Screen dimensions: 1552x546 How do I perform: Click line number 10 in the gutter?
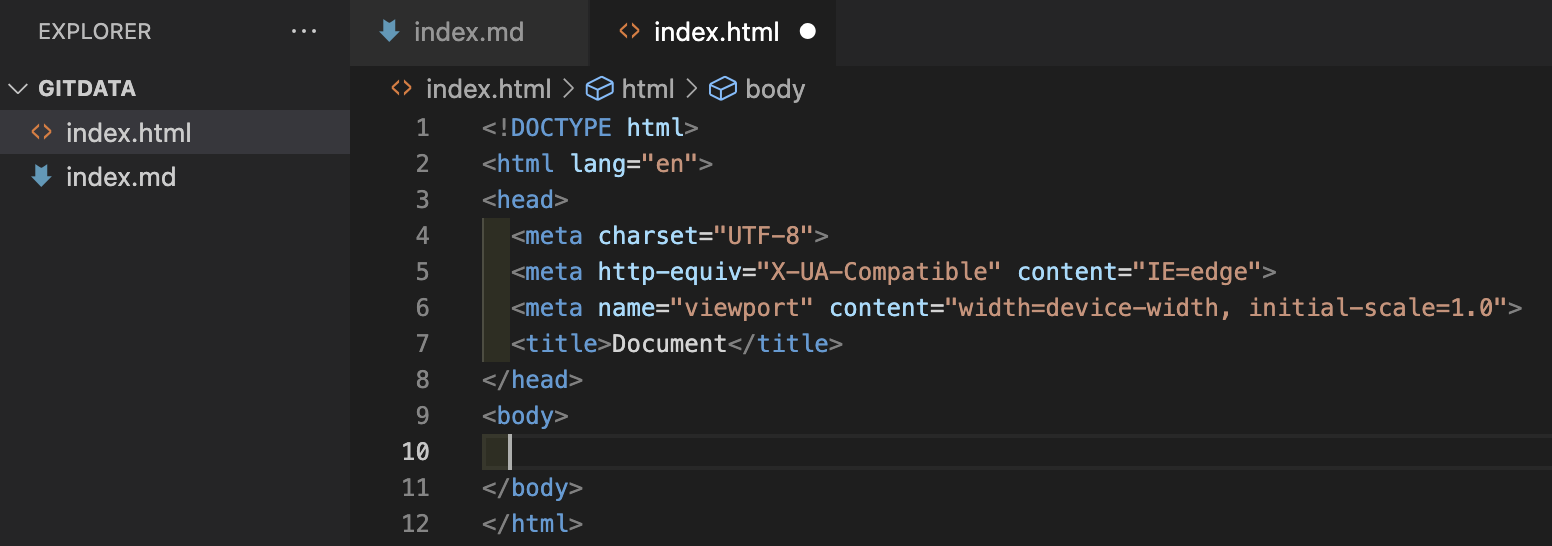click(415, 452)
